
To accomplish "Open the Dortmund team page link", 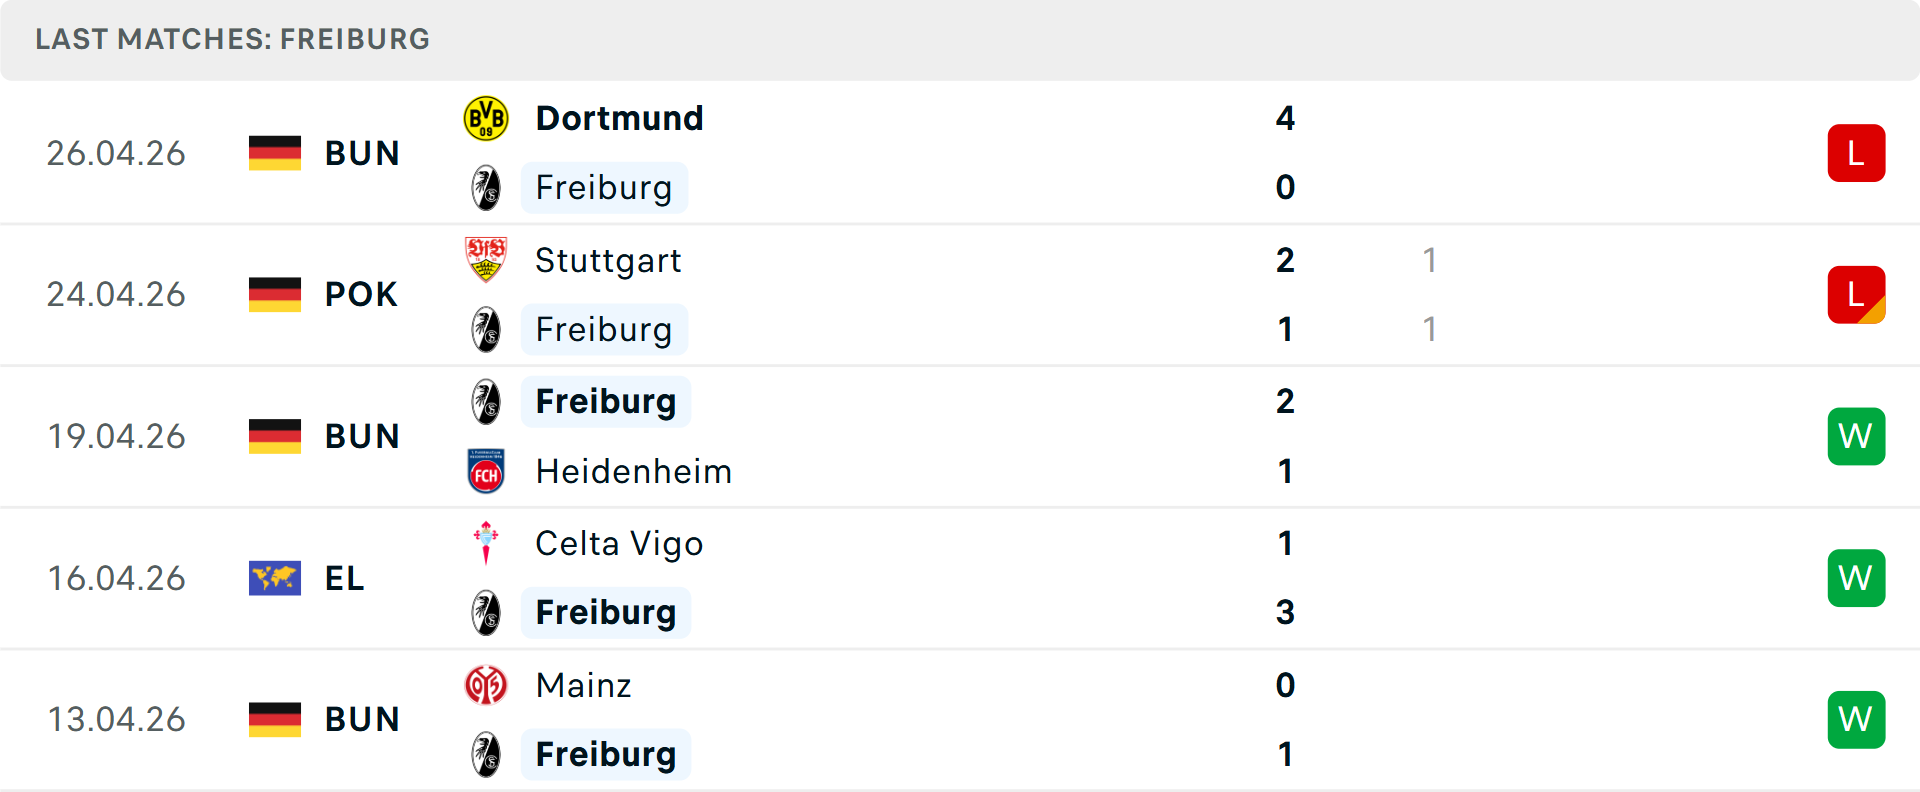I will click(x=619, y=117).
